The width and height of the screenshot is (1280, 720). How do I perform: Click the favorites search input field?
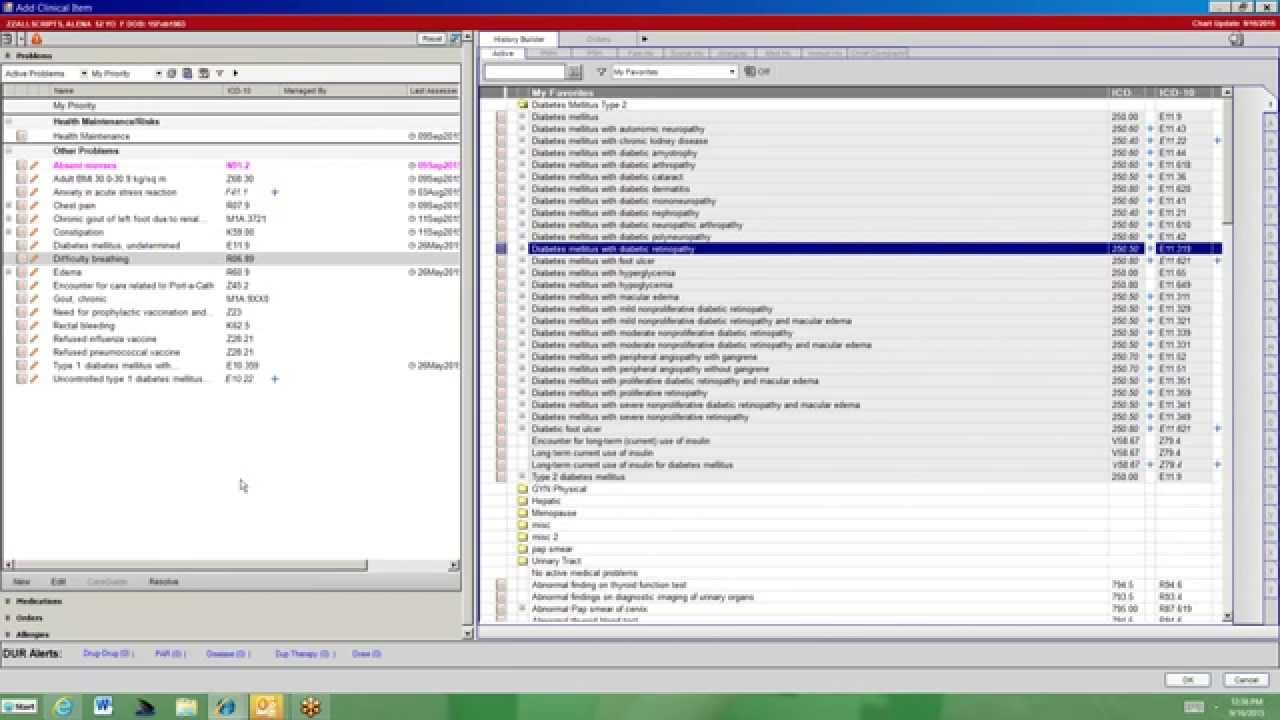[x=525, y=72]
